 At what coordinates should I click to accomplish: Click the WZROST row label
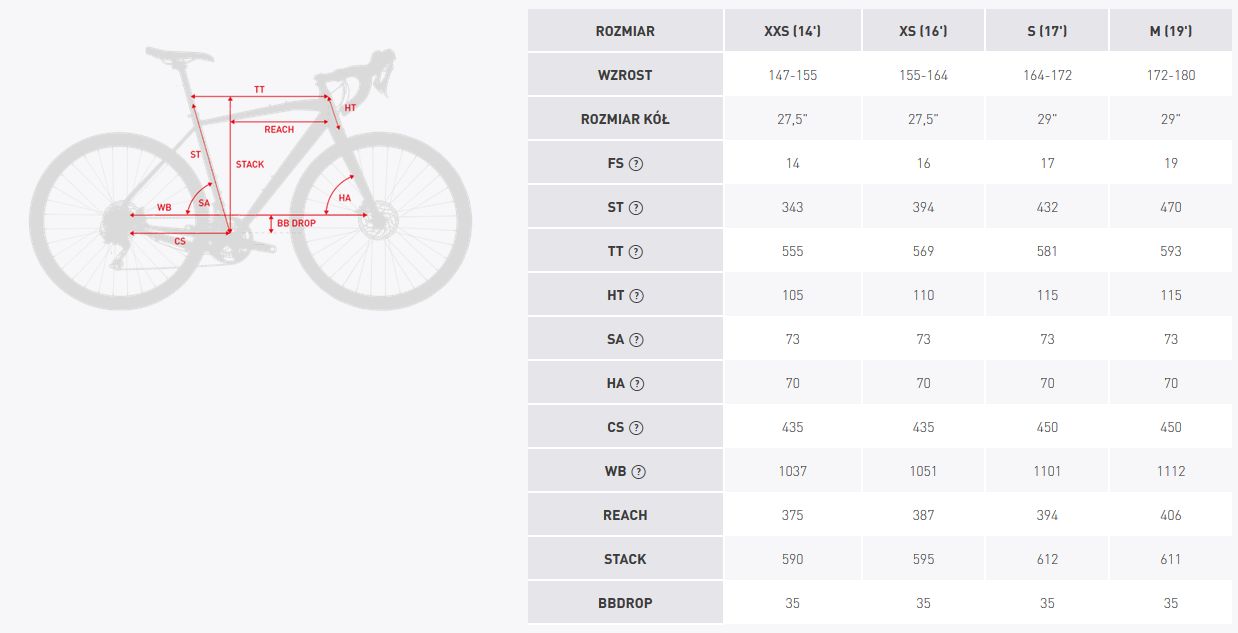pos(625,75)
